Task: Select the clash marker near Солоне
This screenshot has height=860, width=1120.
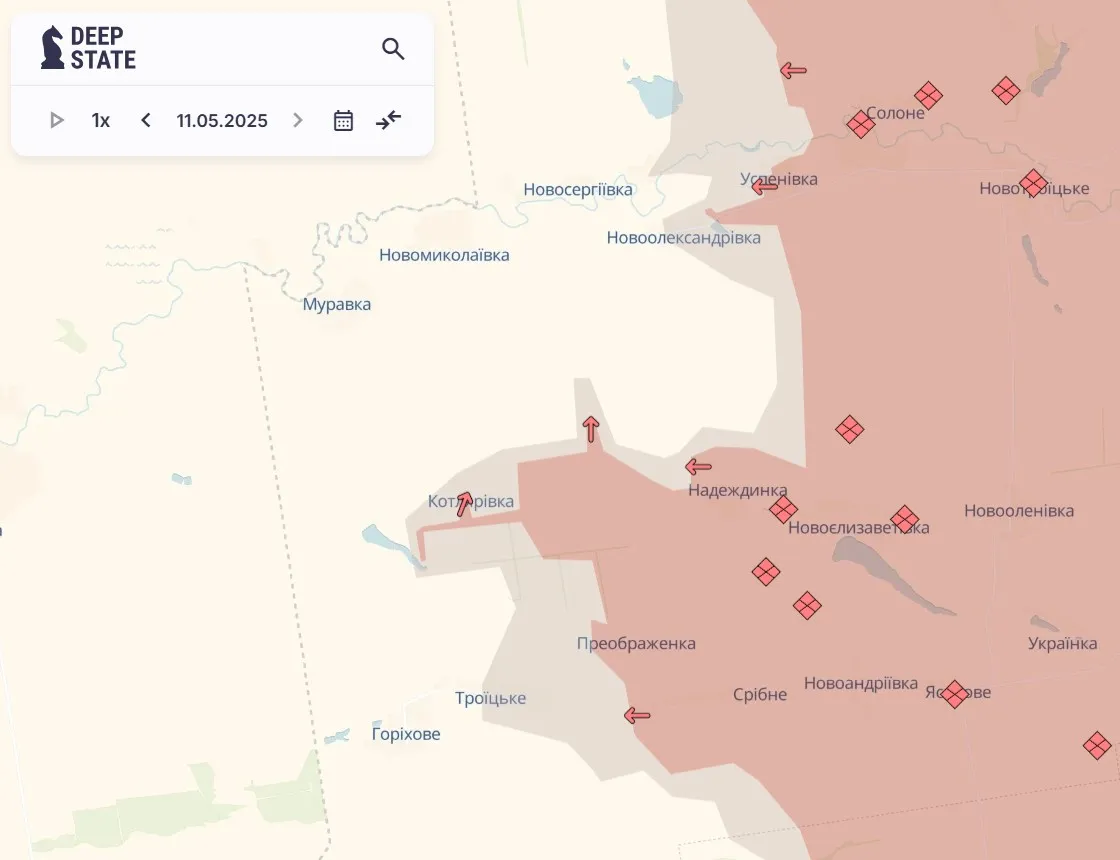Action: tap(860, 124)
